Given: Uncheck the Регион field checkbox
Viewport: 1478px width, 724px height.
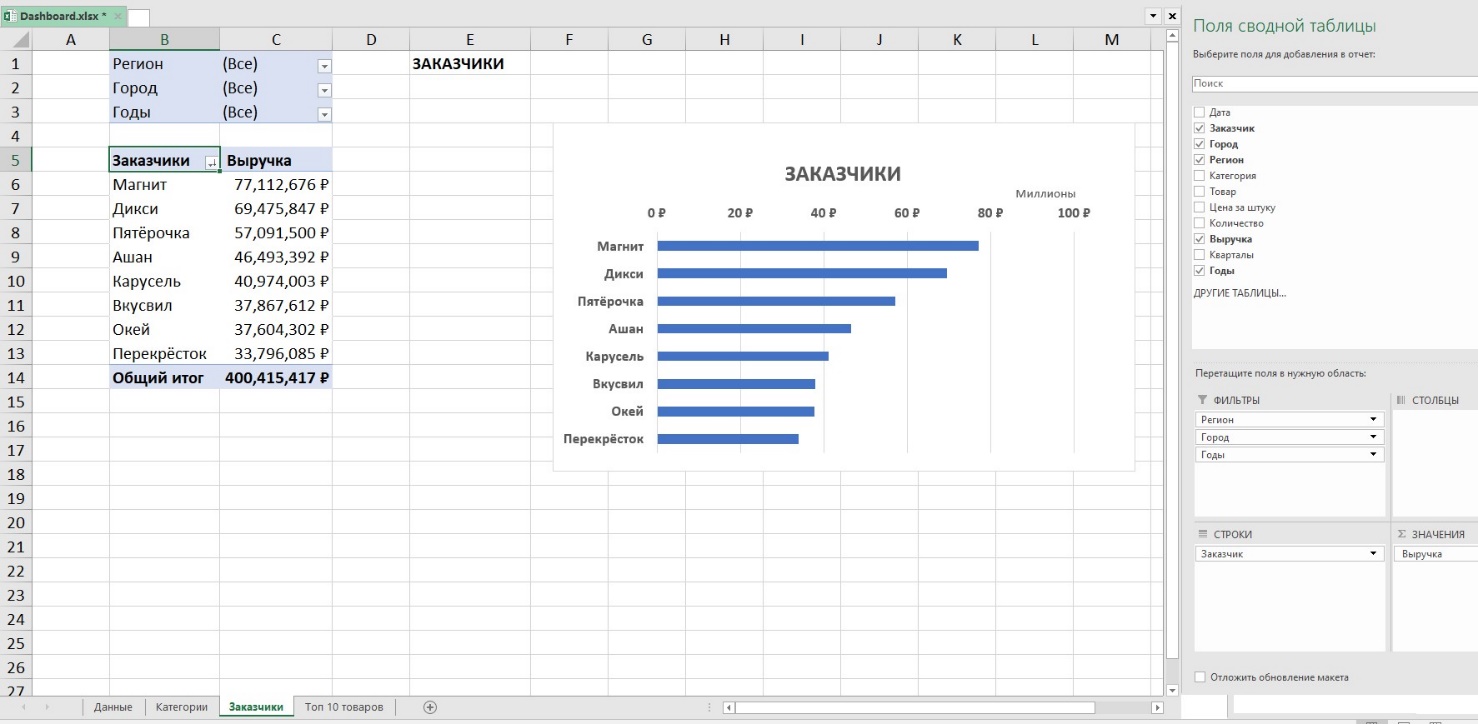Looking at the screenshot, I should [1200, 160].
